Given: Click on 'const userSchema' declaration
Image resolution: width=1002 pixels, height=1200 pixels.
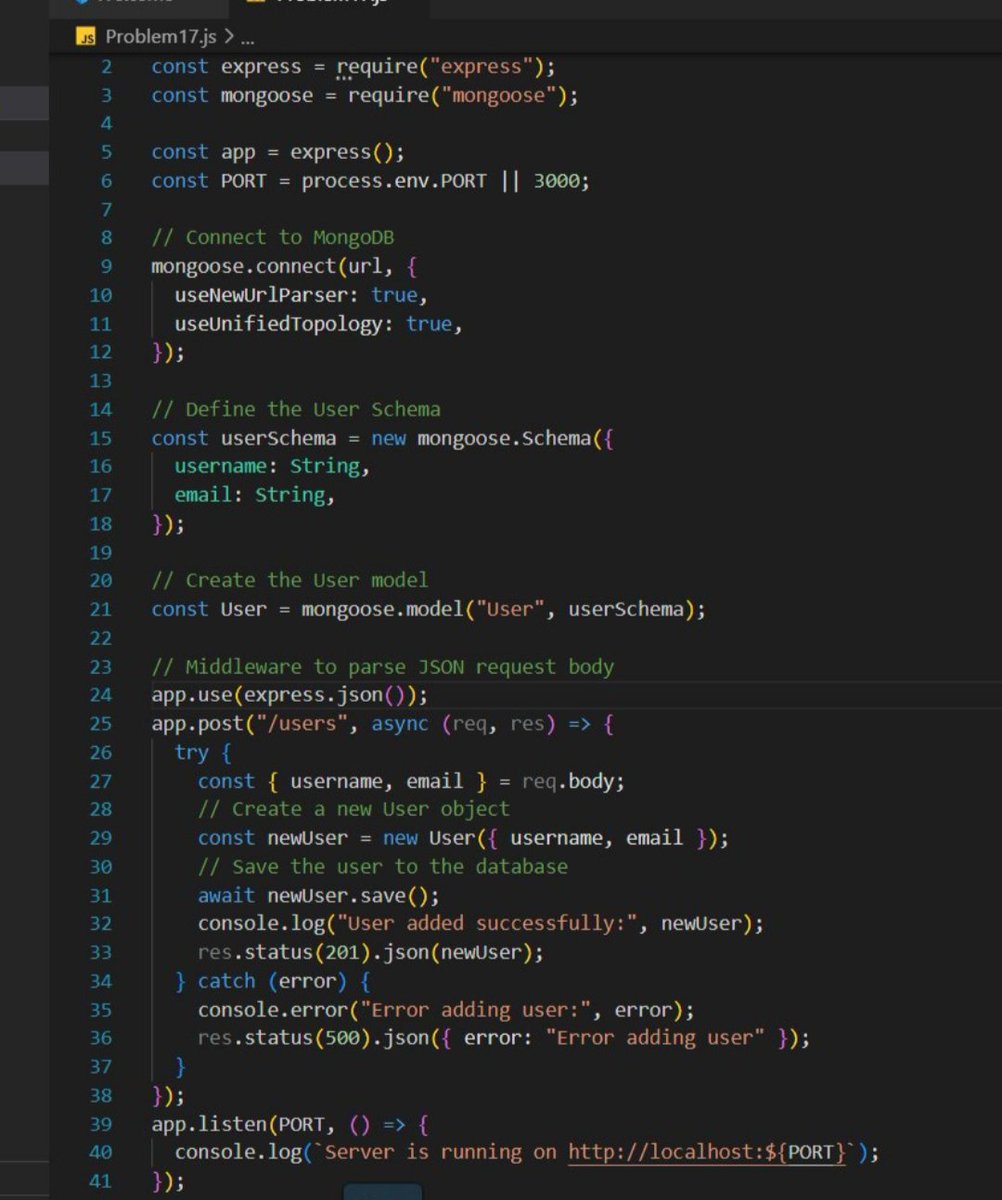Looking at the screenshot, I should 244,438.
